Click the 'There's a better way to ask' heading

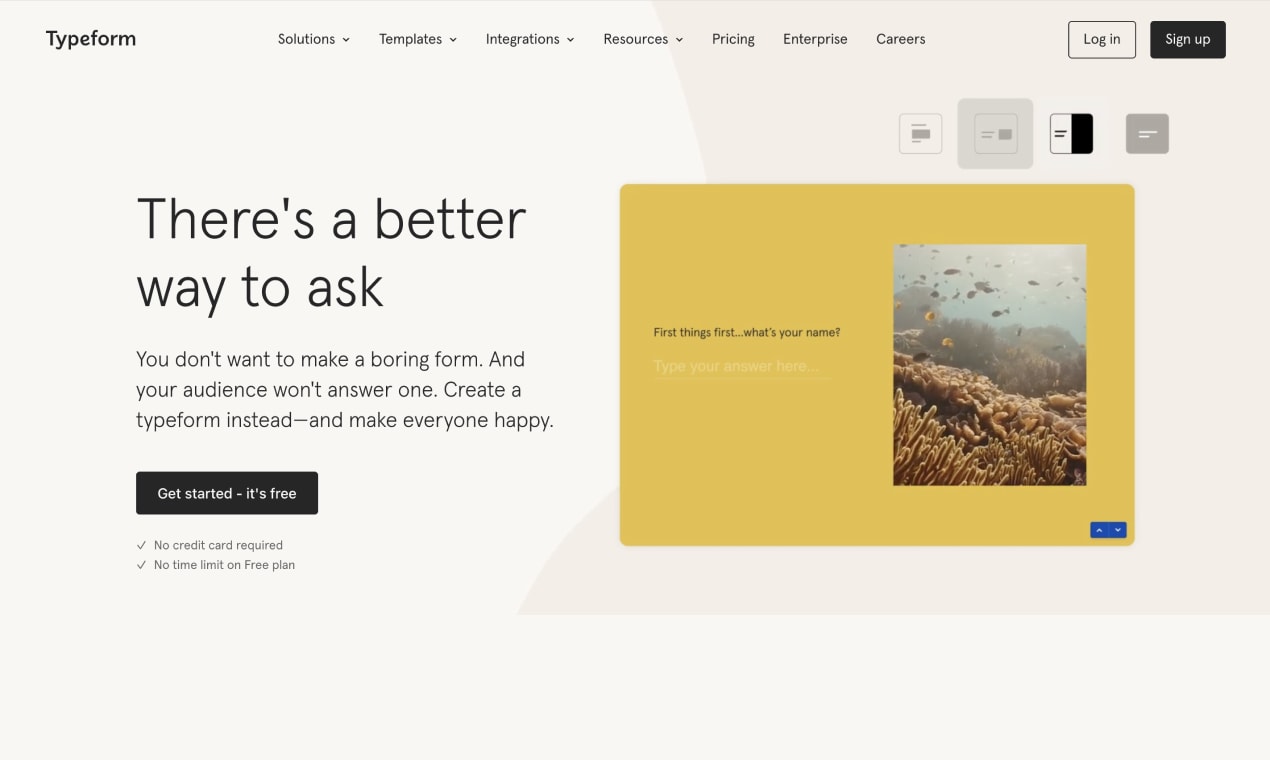331,253
